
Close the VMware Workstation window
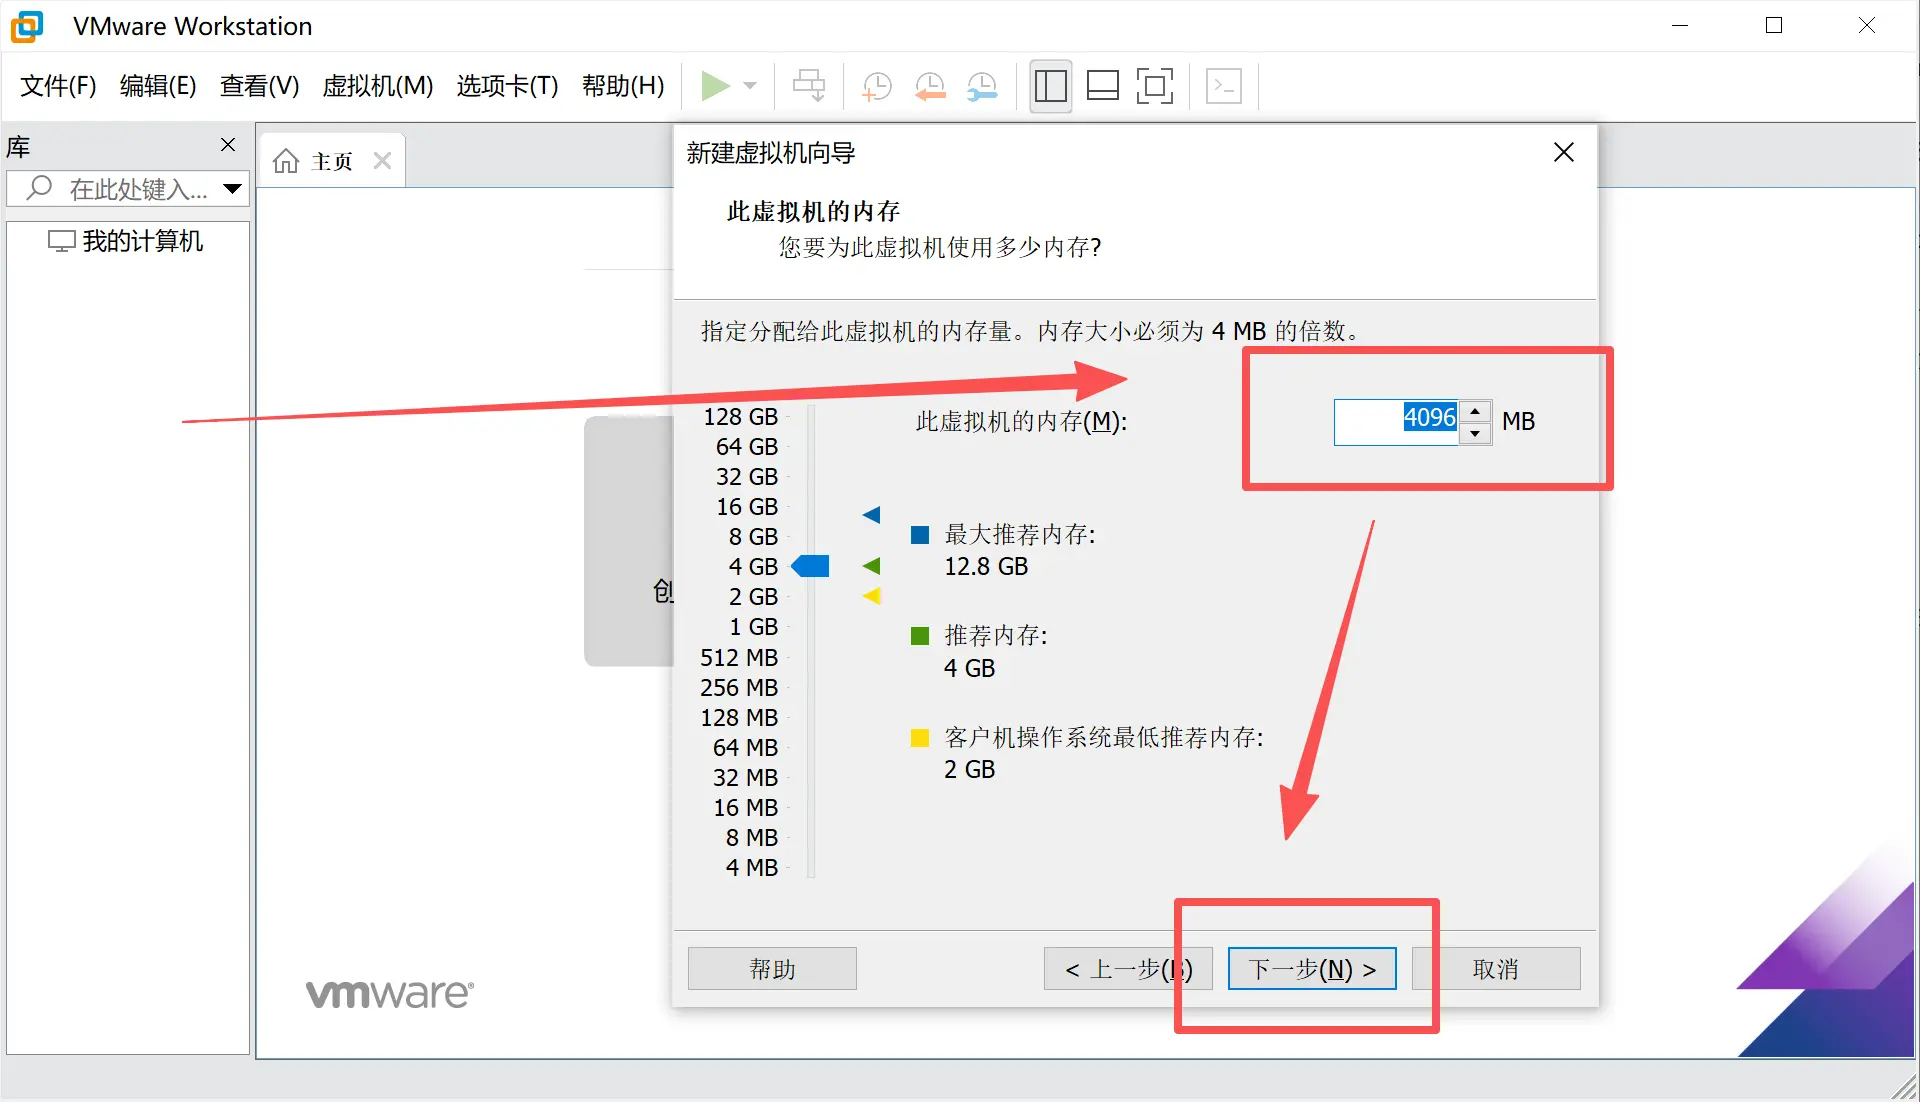tap(1867, 26)
